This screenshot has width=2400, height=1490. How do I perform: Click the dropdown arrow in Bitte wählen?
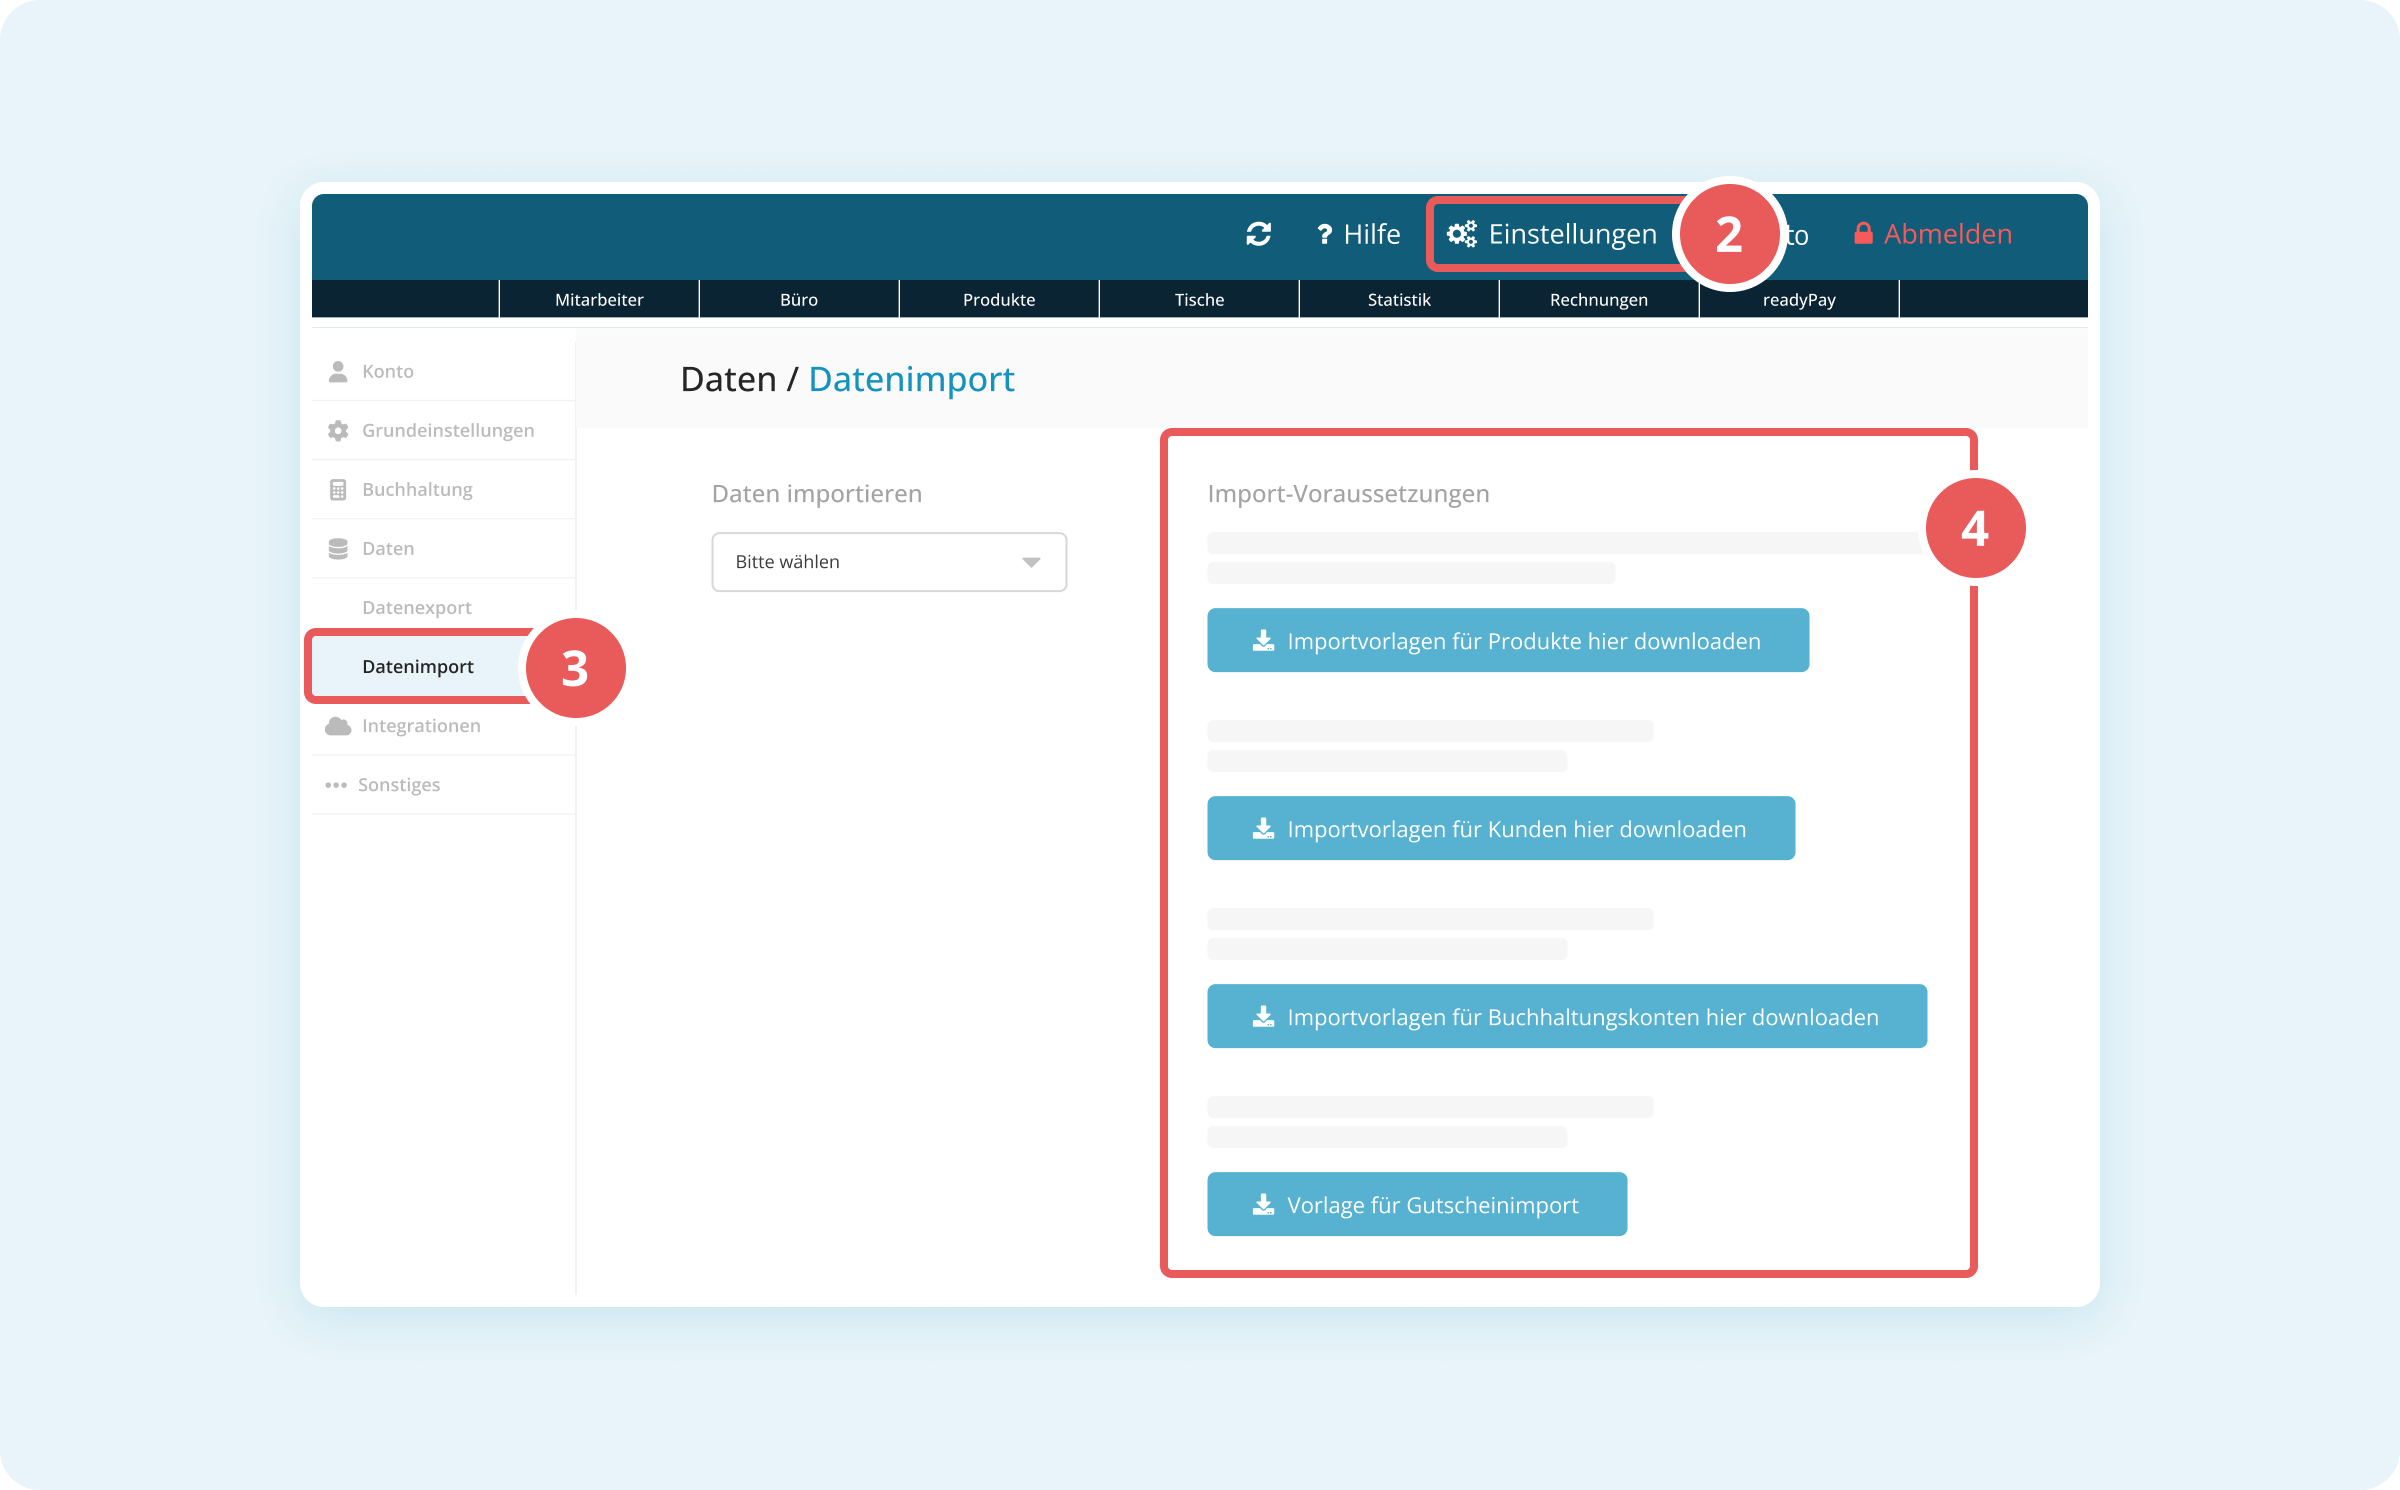tap(1031, 563)
